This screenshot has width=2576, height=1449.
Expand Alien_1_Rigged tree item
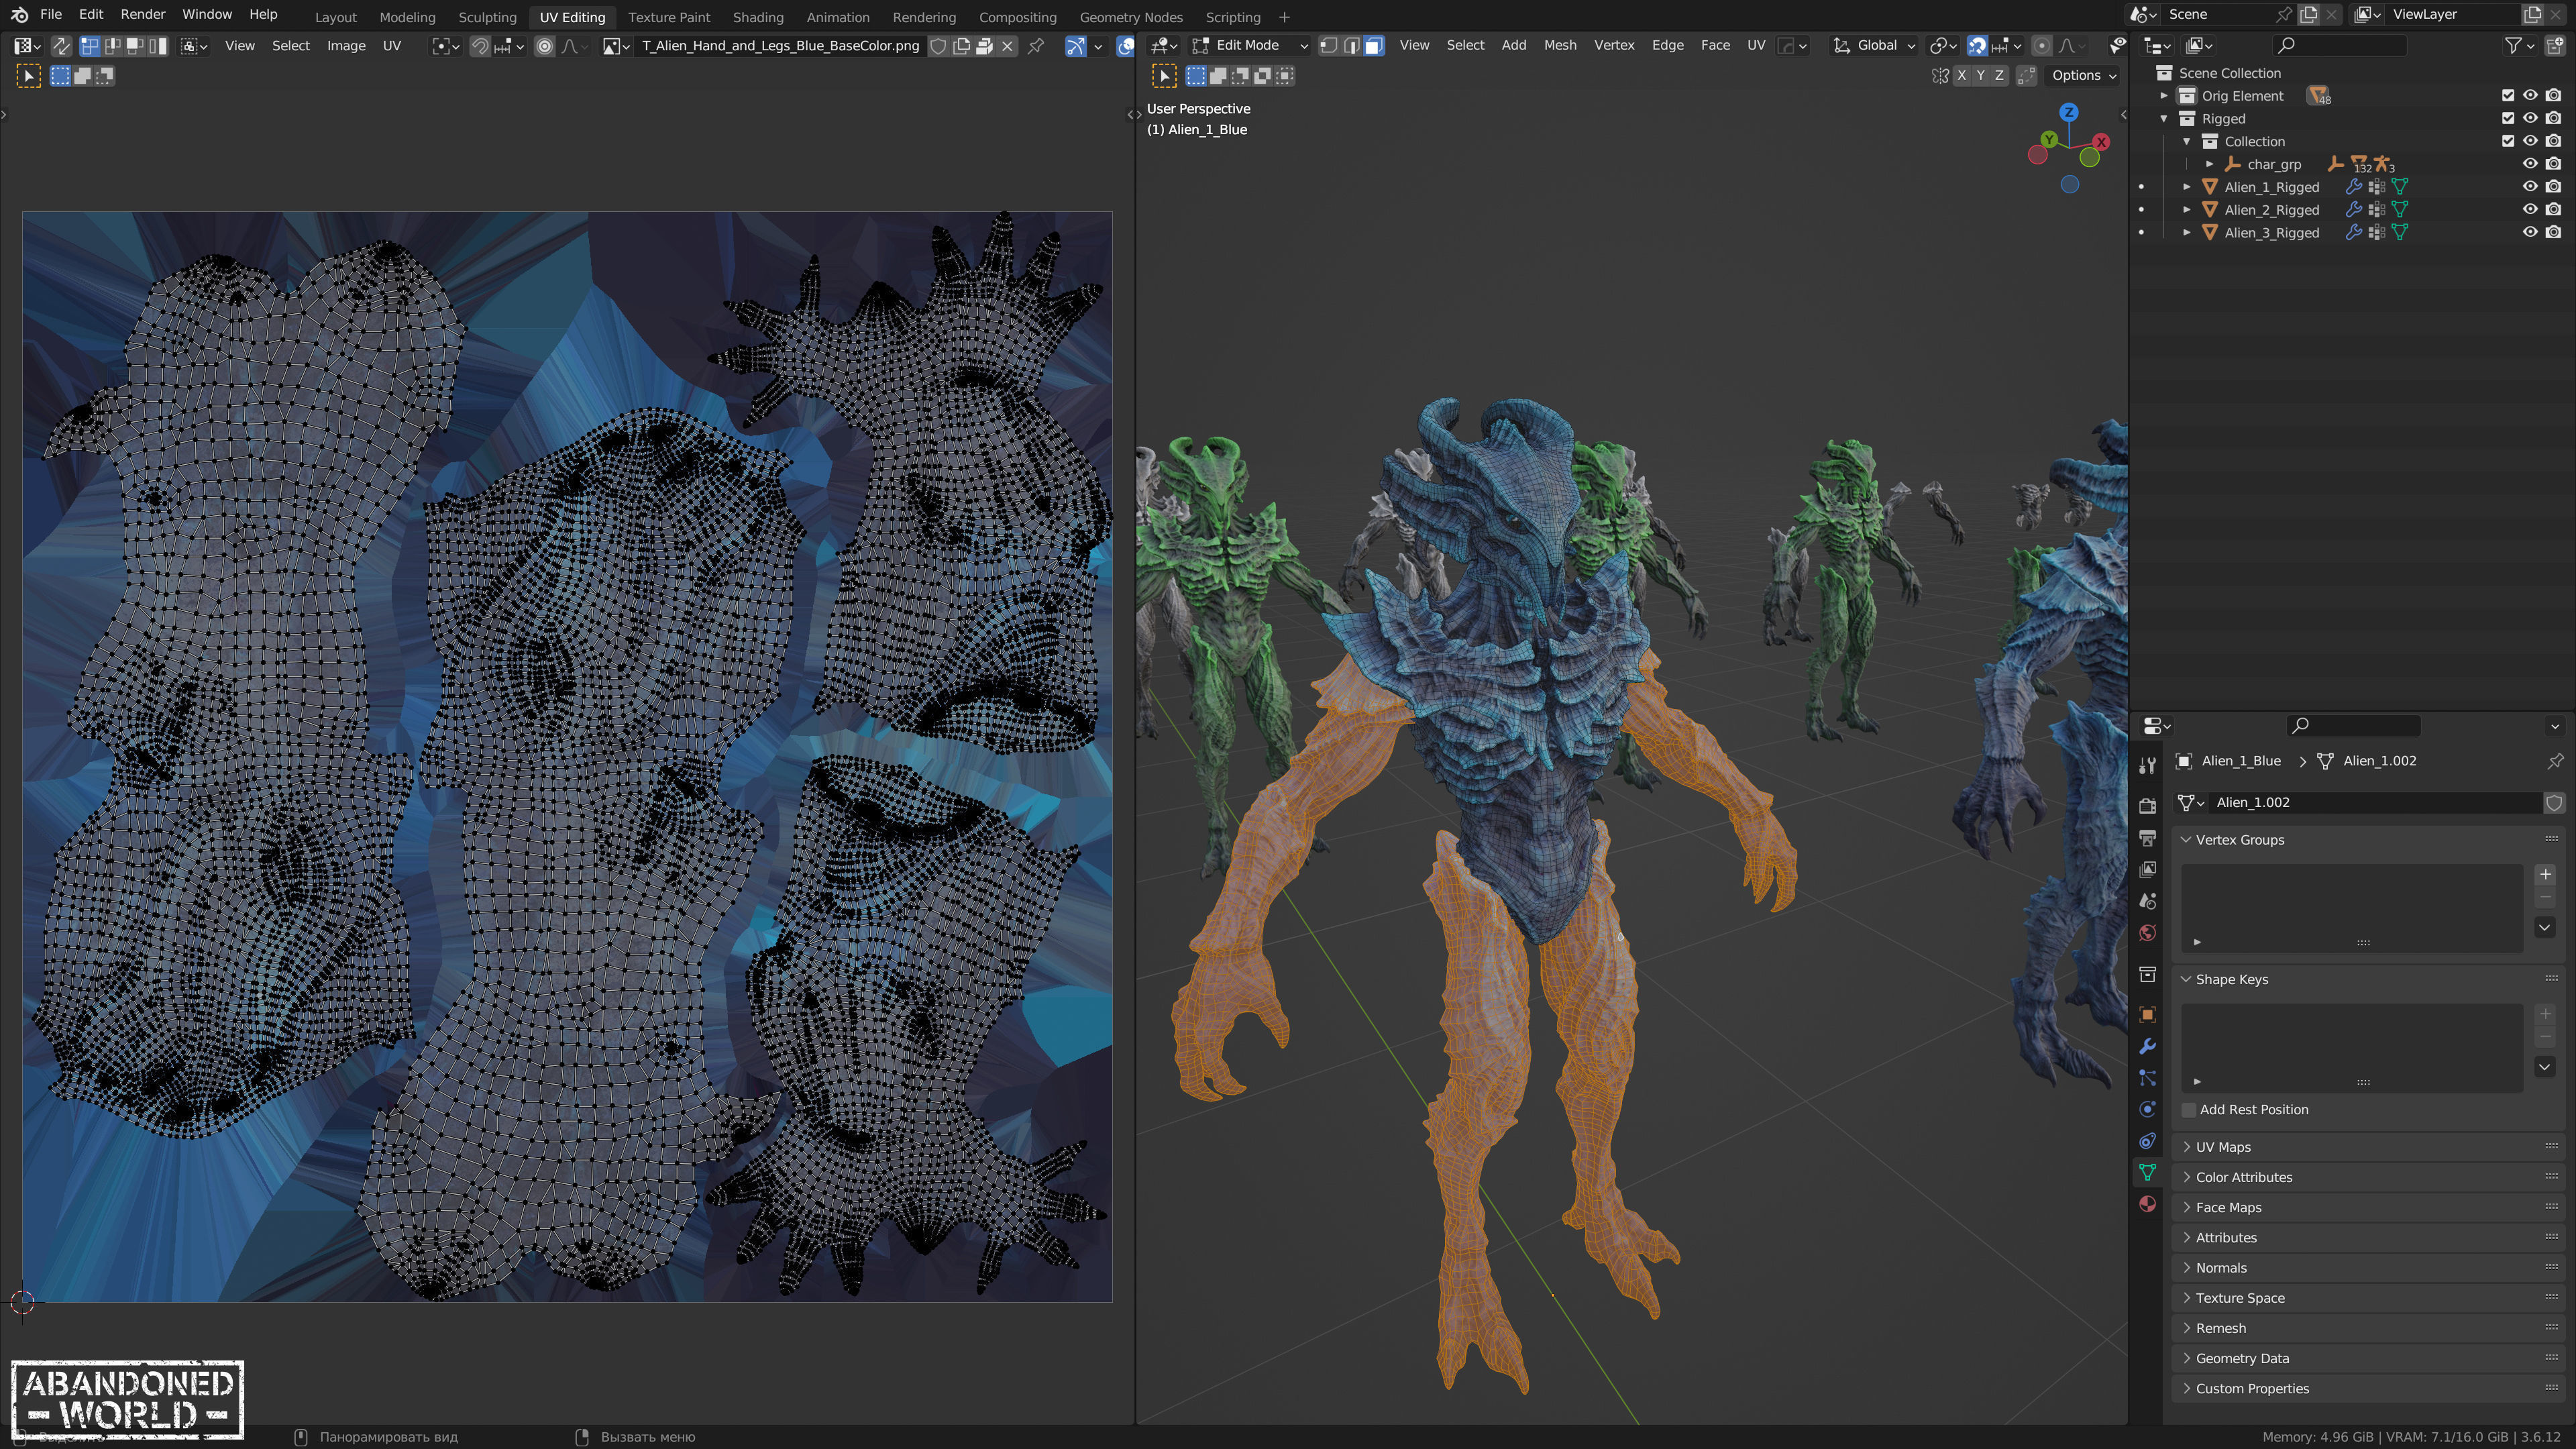(x=2187, y=187)
